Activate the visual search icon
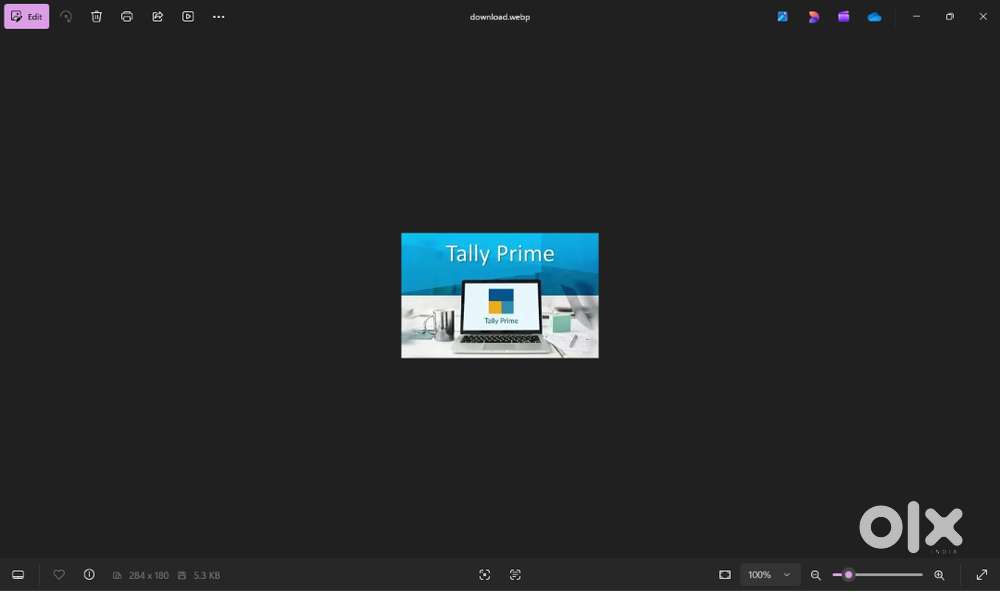The image size is (1000, 592). pyautogui.click(x=485, y=575)
